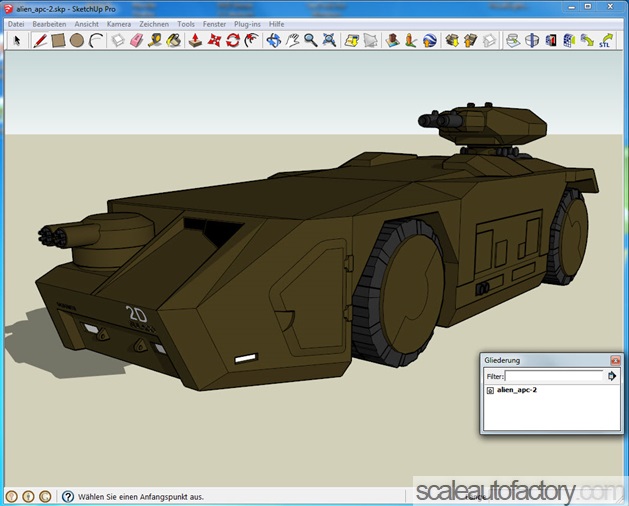Screen dimensions: 629x506
Task: Pick the Offset tool
Action: 251,41
